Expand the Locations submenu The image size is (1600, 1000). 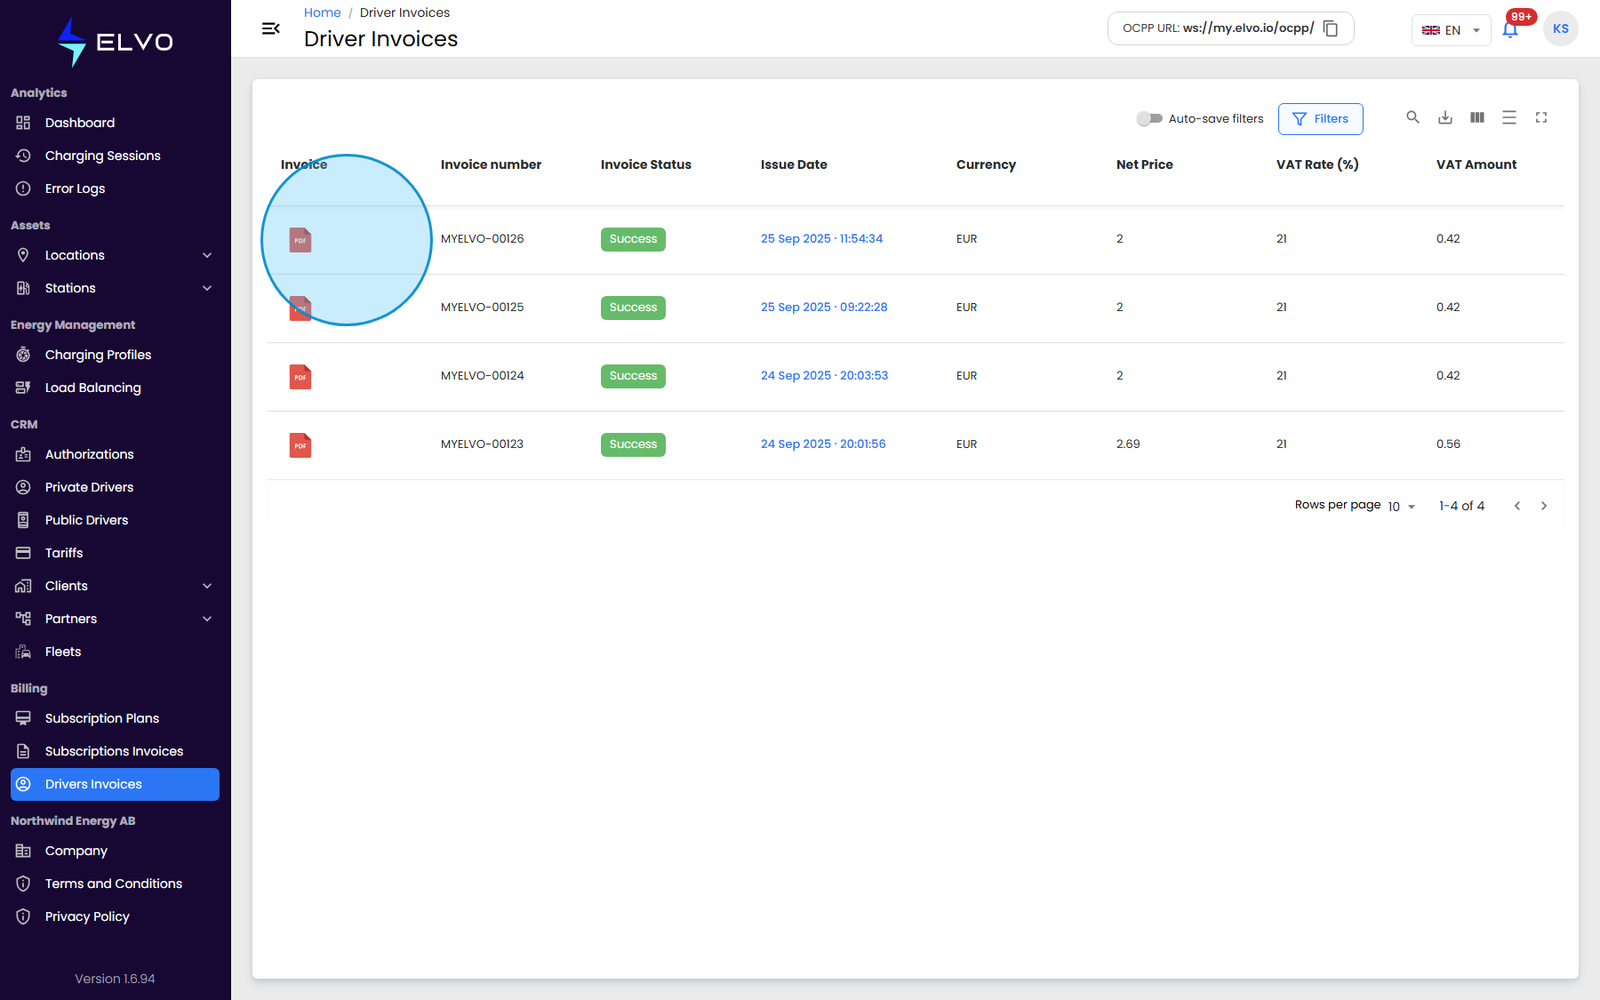207,256
